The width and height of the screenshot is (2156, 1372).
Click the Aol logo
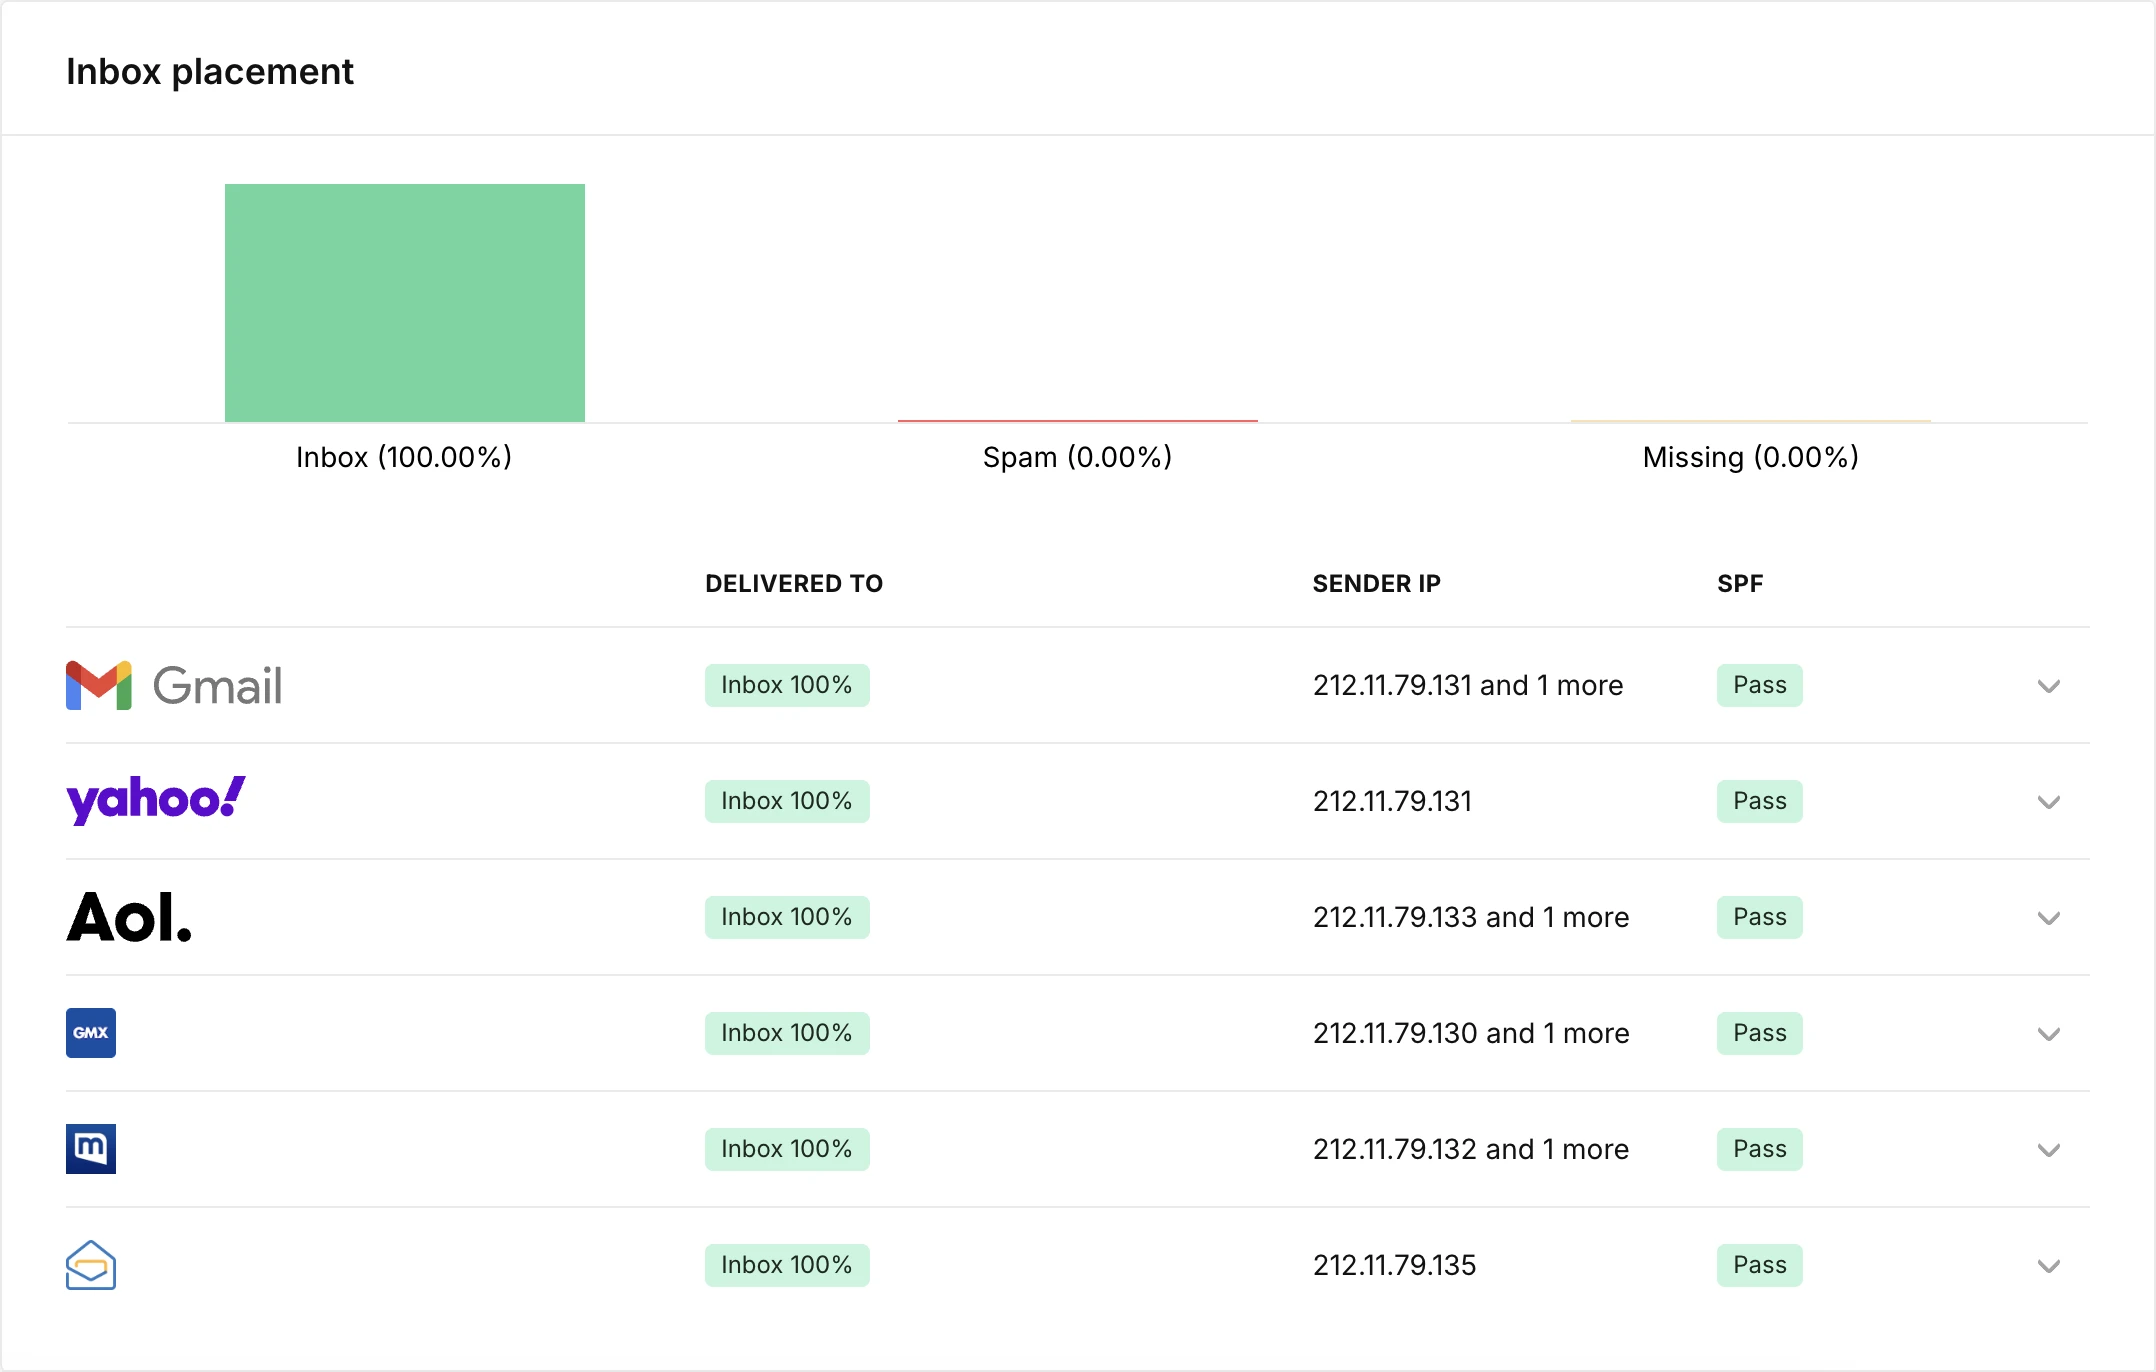click(129, 917)
